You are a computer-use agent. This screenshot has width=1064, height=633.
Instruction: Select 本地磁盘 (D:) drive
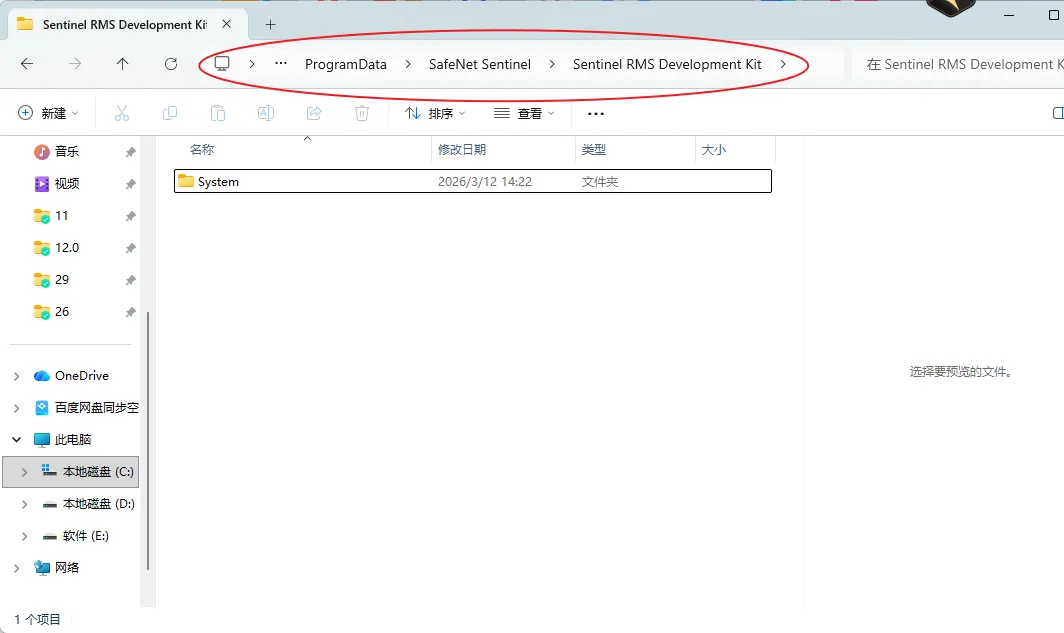click(x=98, y=503)
